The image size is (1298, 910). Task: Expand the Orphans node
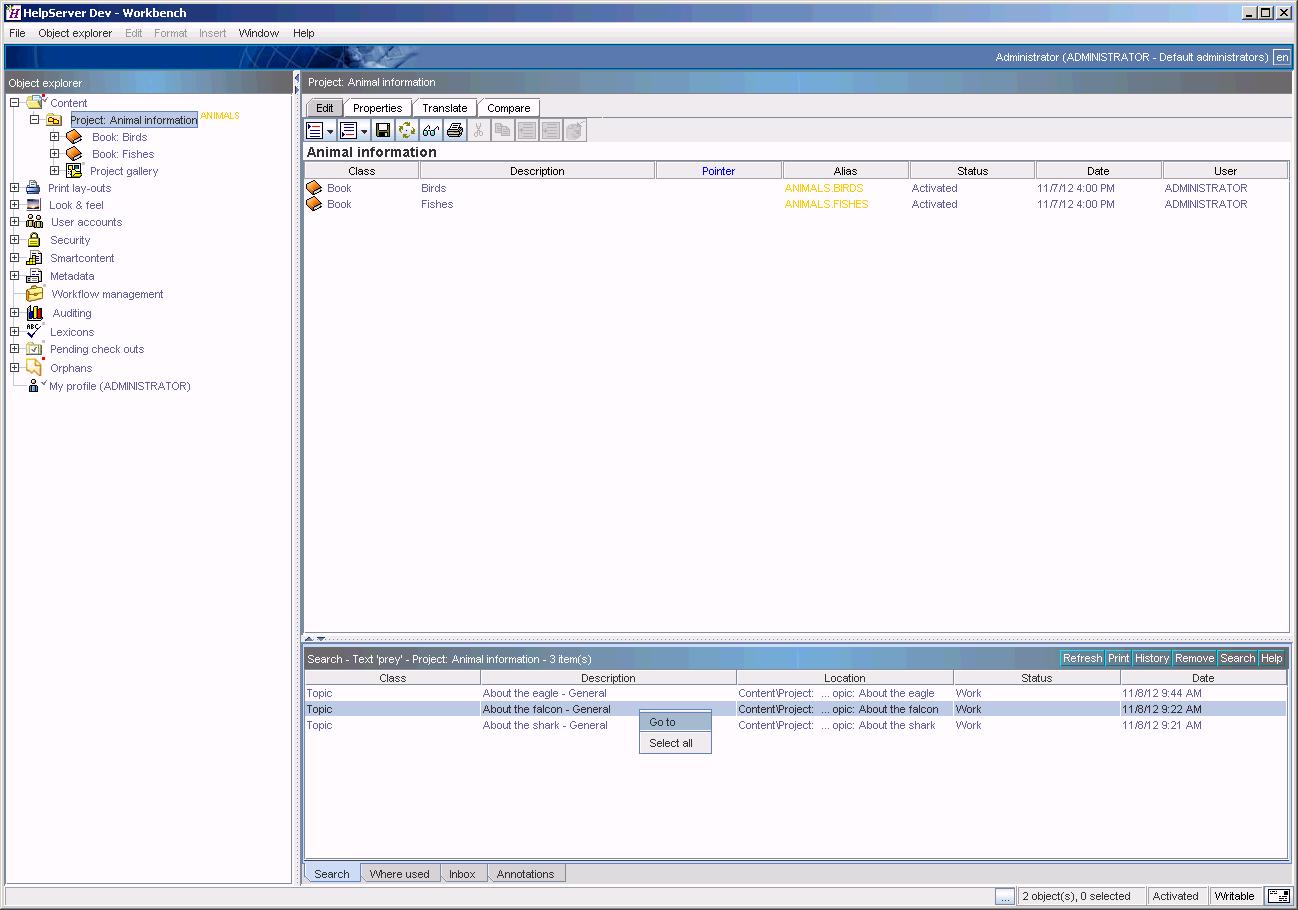pos(15,367)
